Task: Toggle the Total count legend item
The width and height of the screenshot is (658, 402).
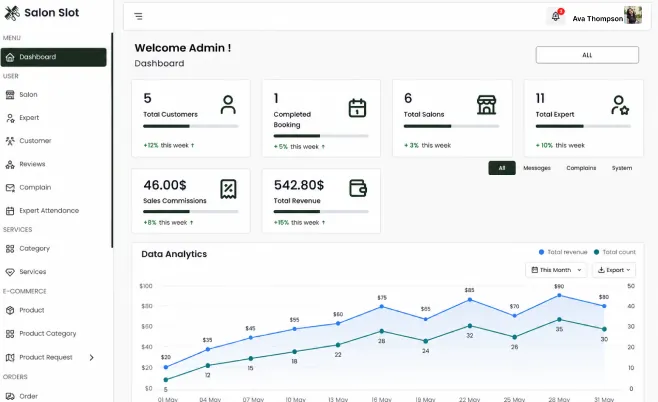Action: click(x=615, y=252)
